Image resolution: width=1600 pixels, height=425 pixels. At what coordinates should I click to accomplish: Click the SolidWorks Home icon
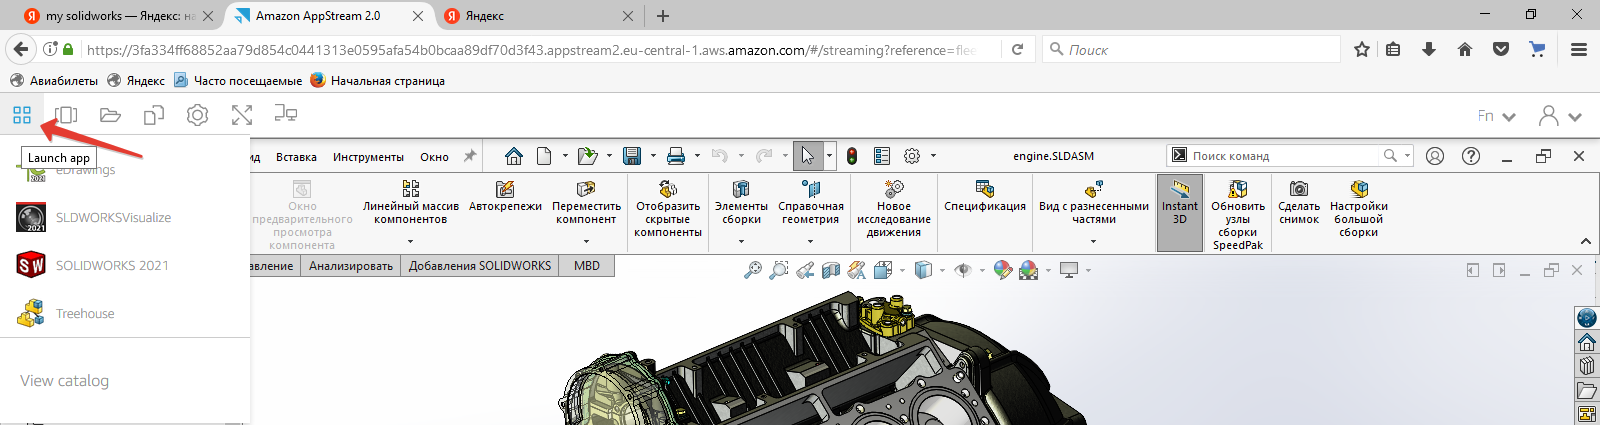pos(514,156)
